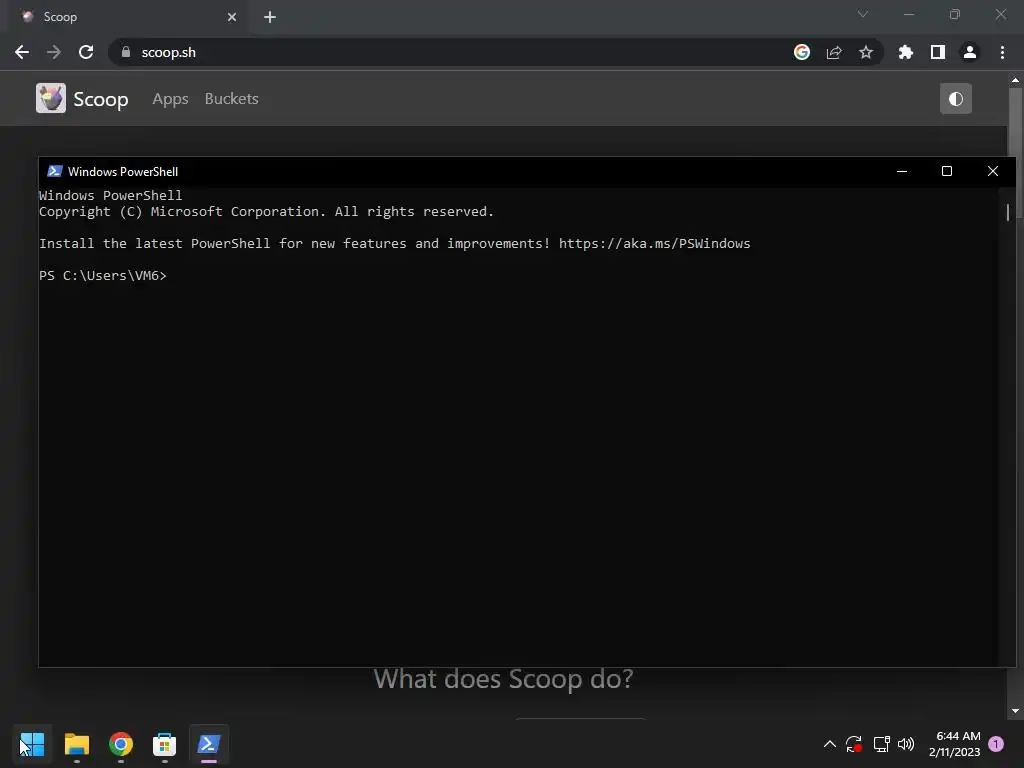Open the Buckets page link

pos(232,99)
